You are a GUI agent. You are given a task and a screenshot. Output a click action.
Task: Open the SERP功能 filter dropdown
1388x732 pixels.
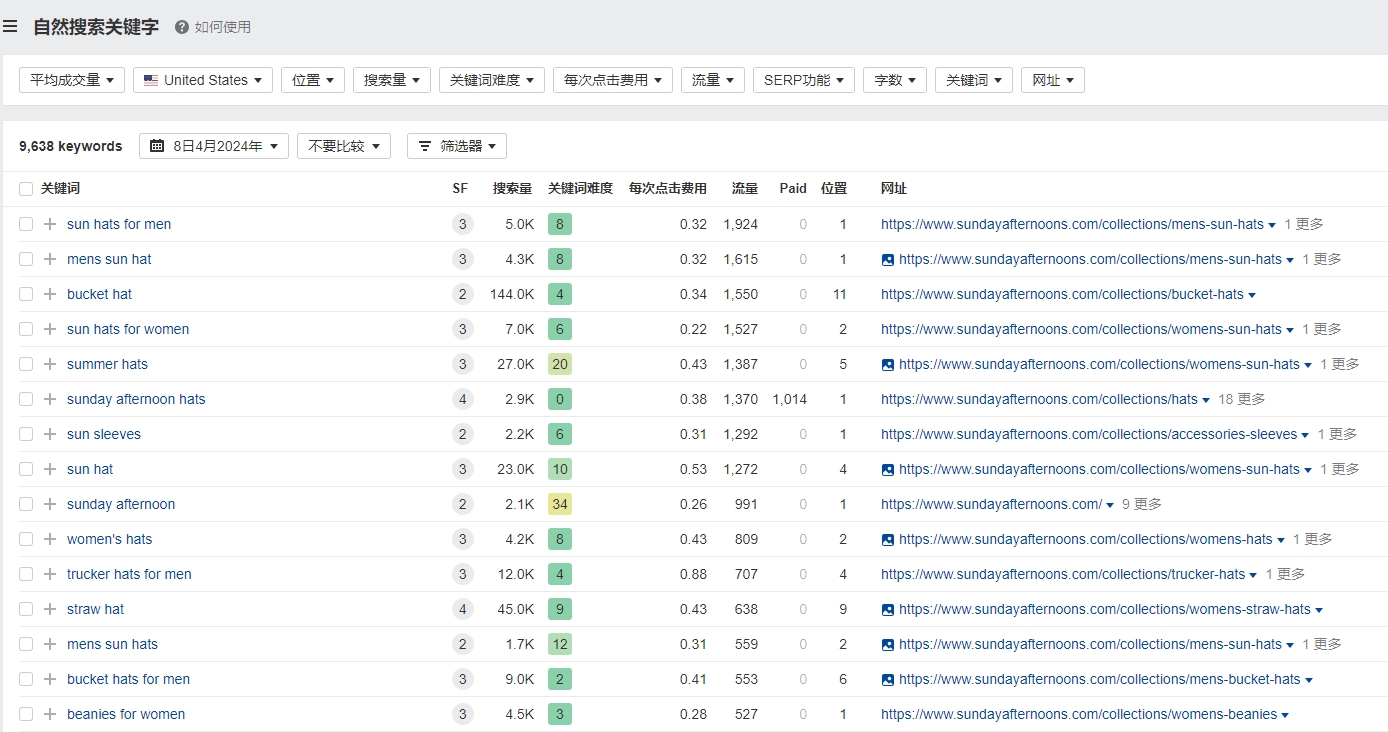[804, 80]
